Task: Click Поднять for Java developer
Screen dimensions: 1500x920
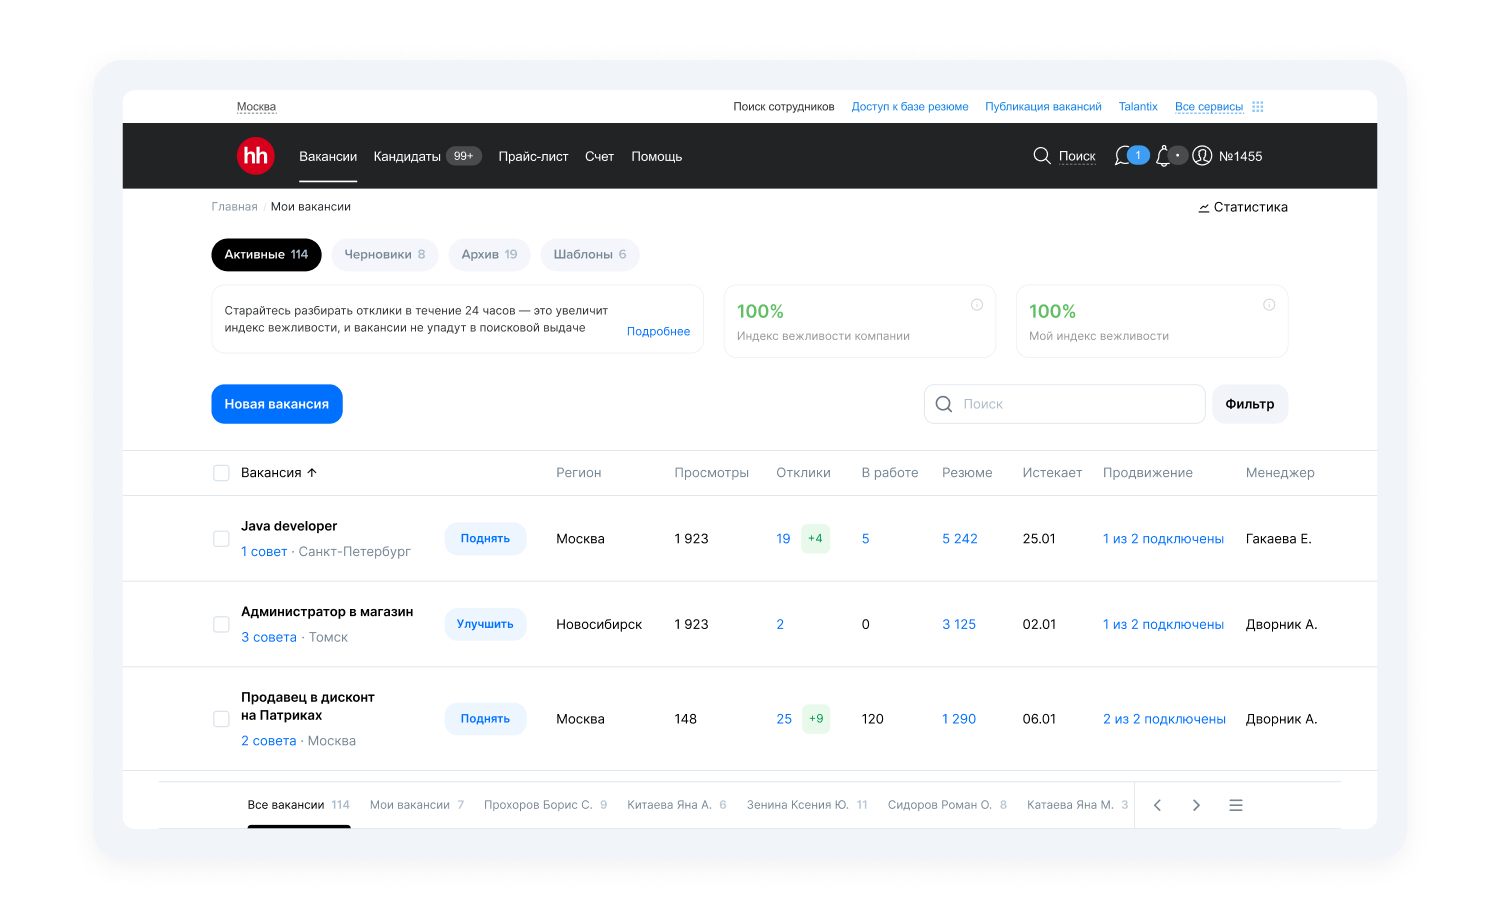Action: (485, 539)
